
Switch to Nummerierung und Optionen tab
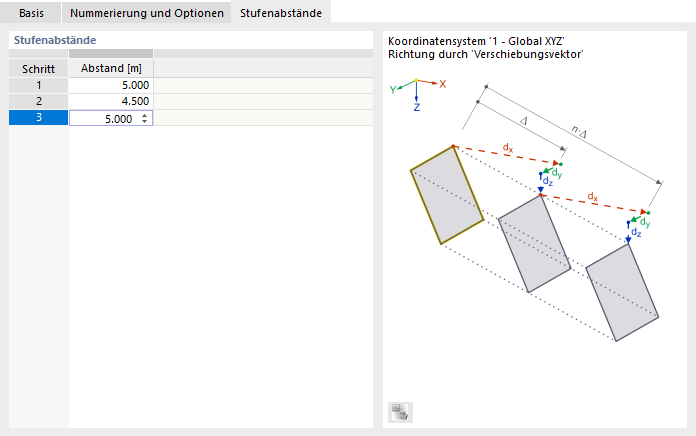(146, 13)
